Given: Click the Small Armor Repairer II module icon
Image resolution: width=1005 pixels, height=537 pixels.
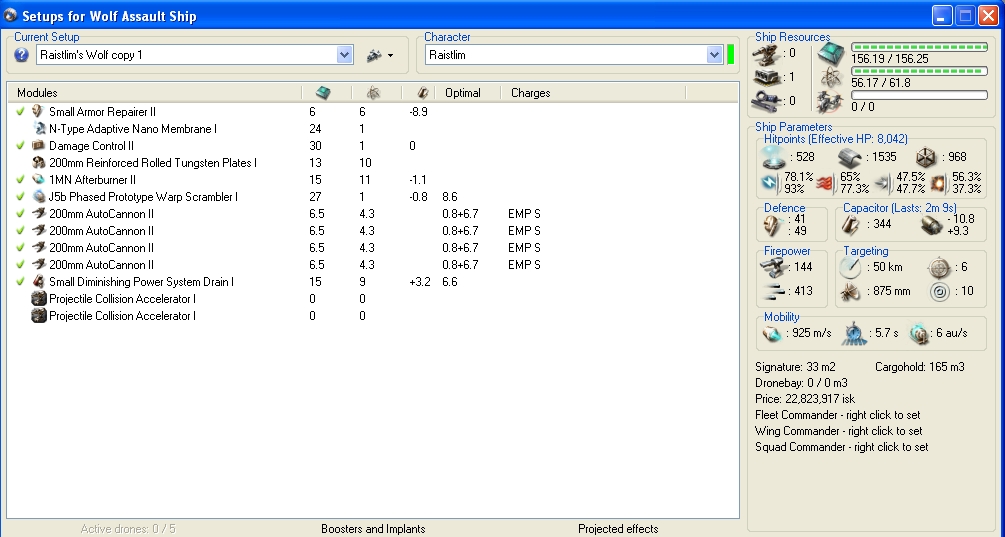Looking at the screenshot, I should pyautogui.click(x=37, y=112).
